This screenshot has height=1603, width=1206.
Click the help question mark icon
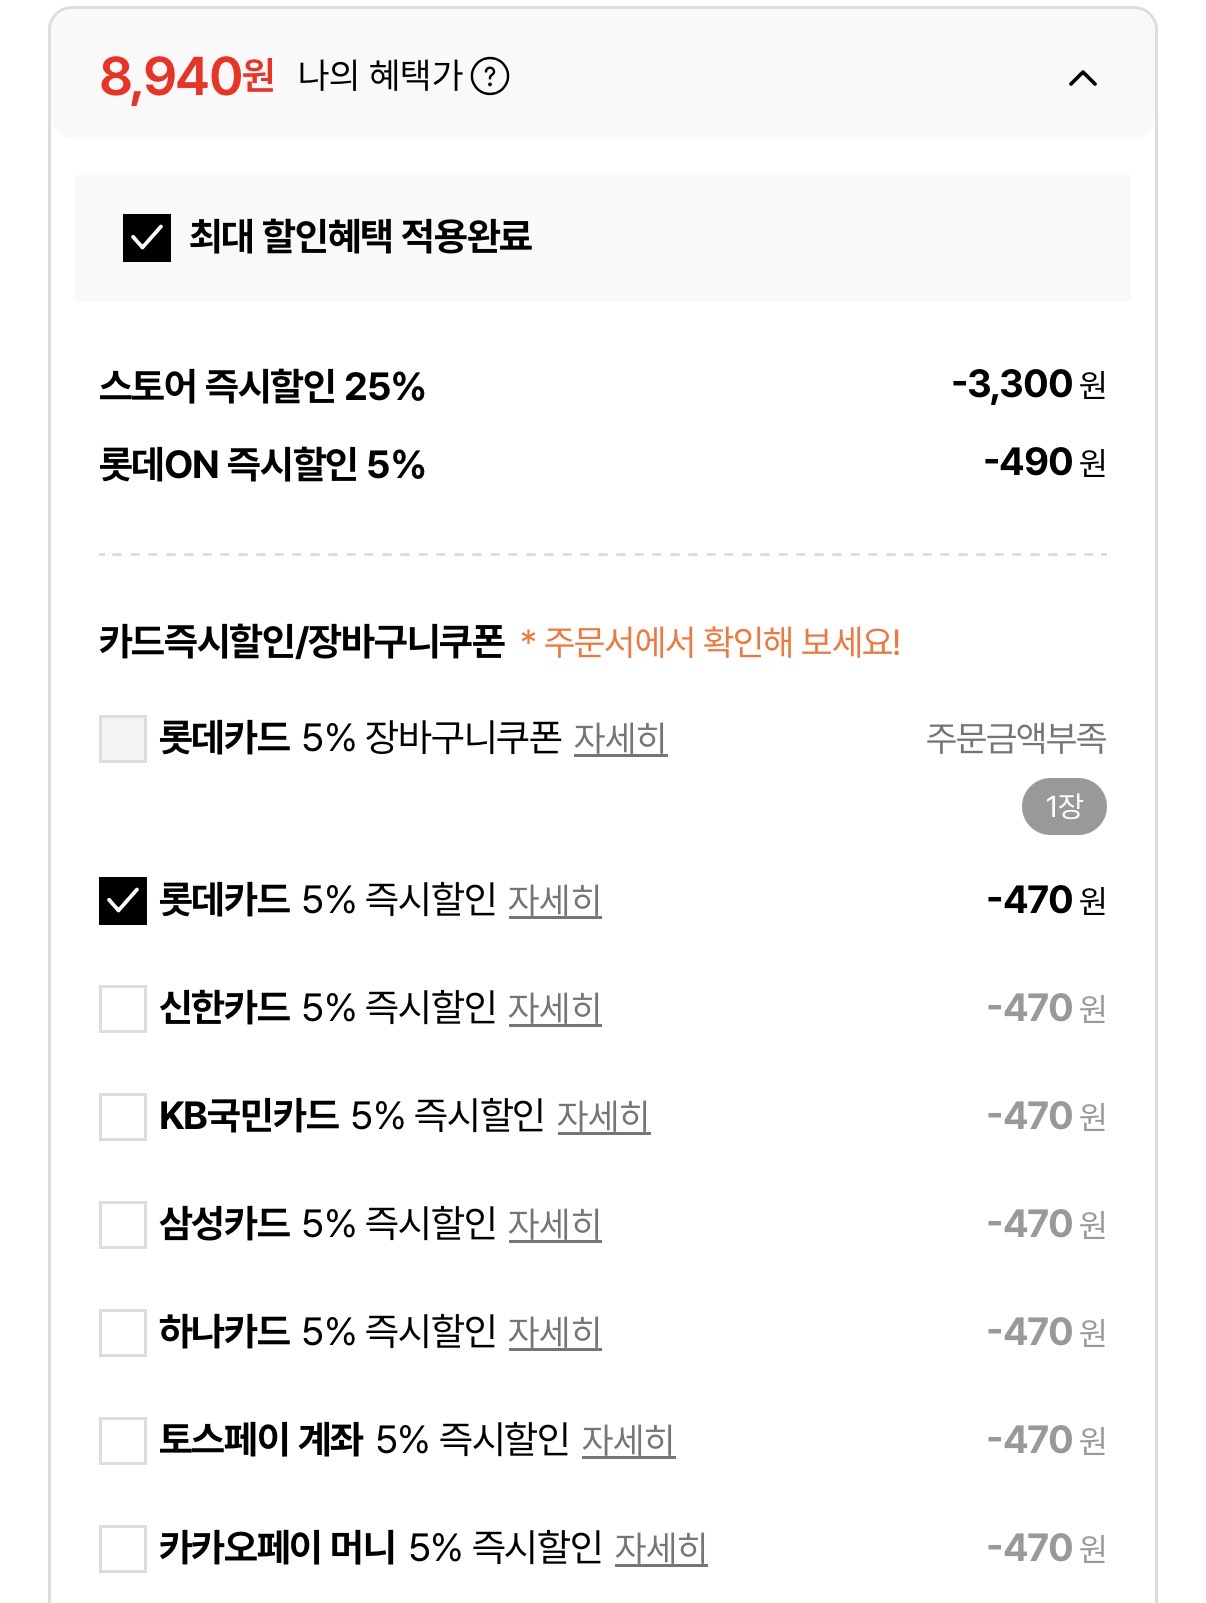(x=490, y=76)
